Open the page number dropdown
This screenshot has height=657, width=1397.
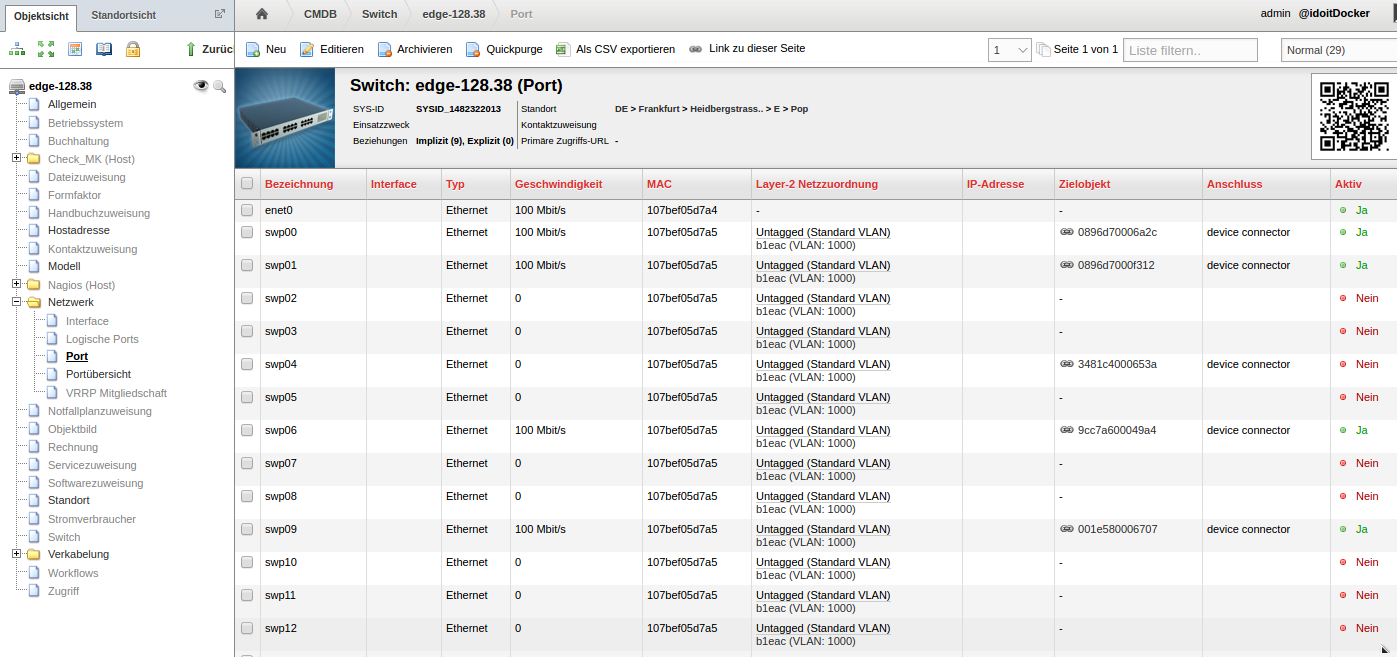click(1009, 50)
